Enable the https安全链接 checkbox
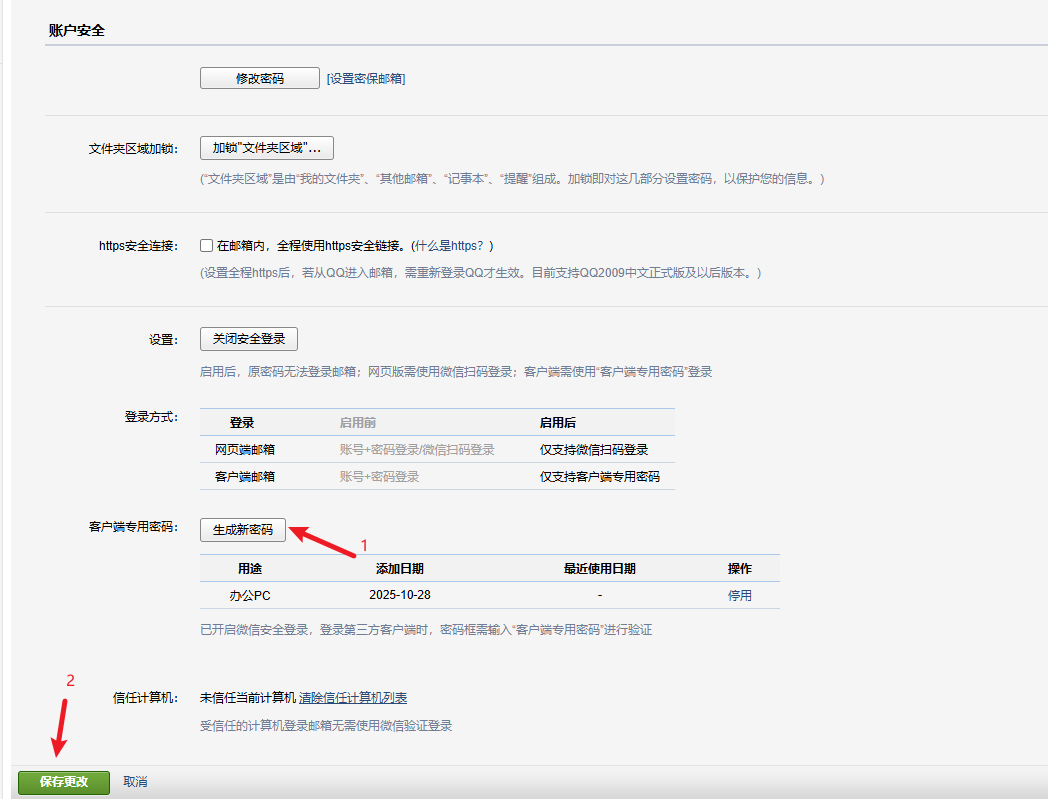Image resolution: width=1048 pixels, height=799 pixels. [207, 245]
